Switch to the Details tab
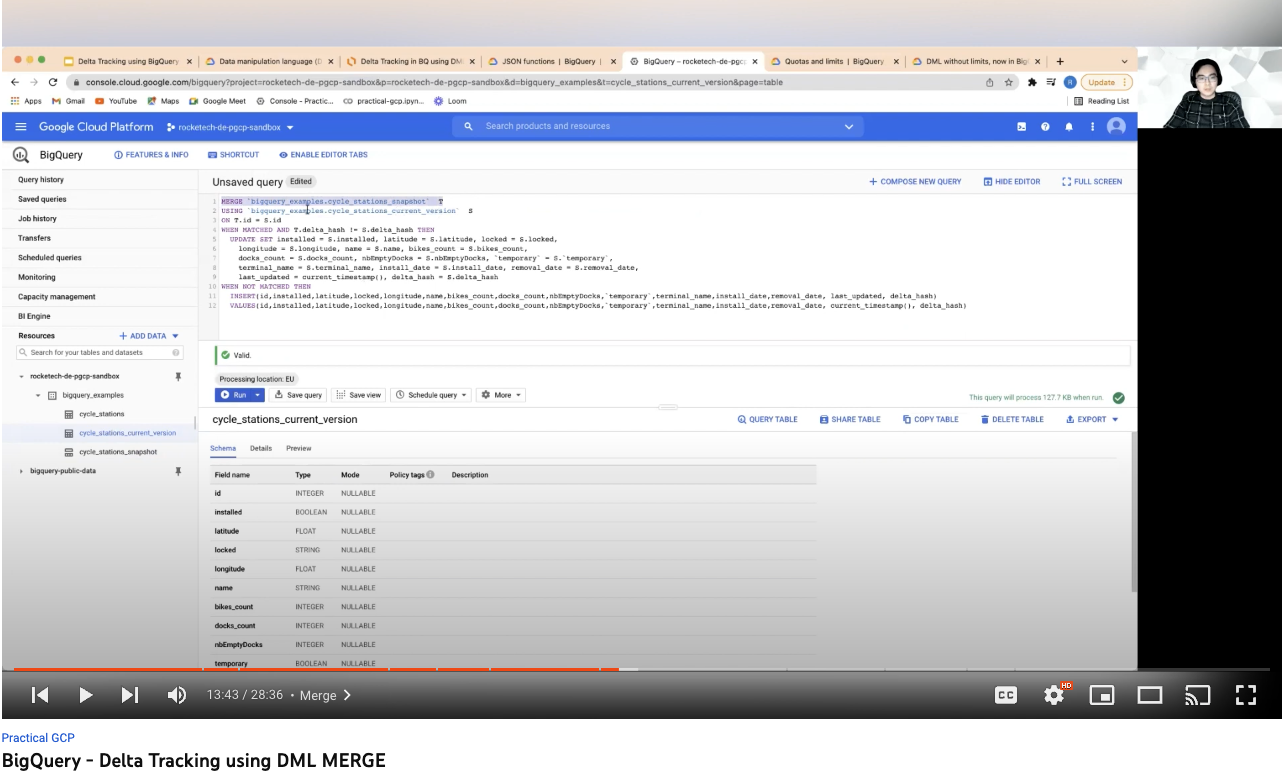 [261, 448]
